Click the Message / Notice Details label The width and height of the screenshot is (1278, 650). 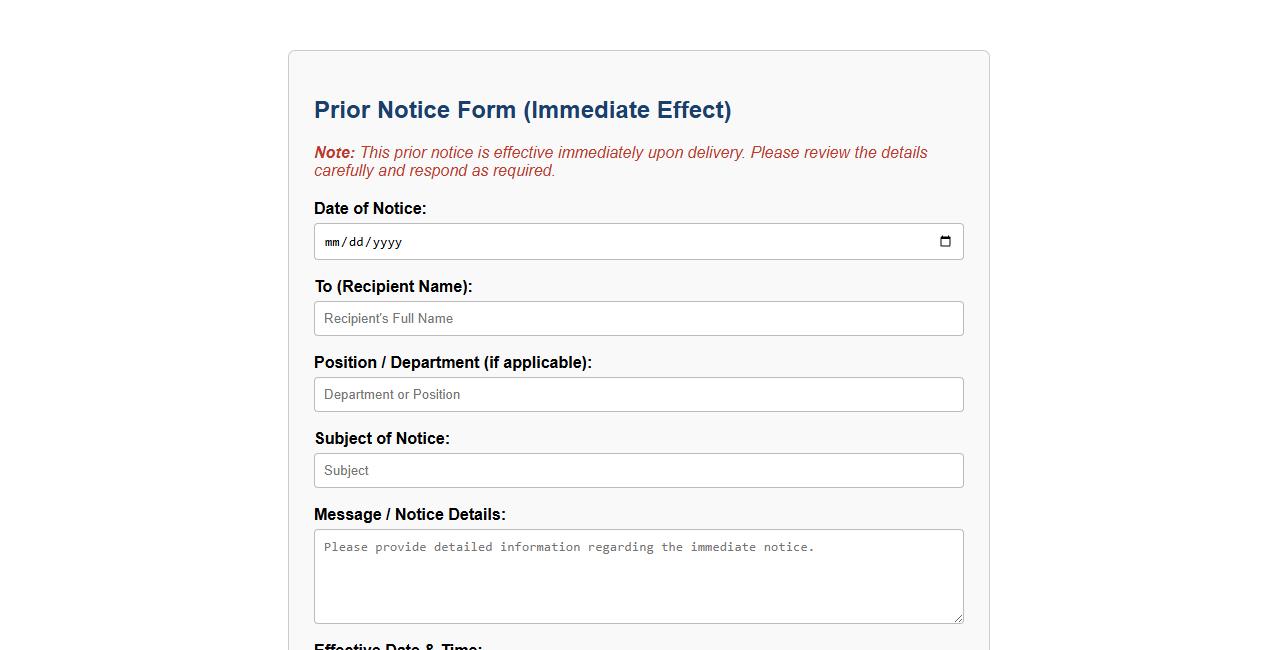click(409, 514)
